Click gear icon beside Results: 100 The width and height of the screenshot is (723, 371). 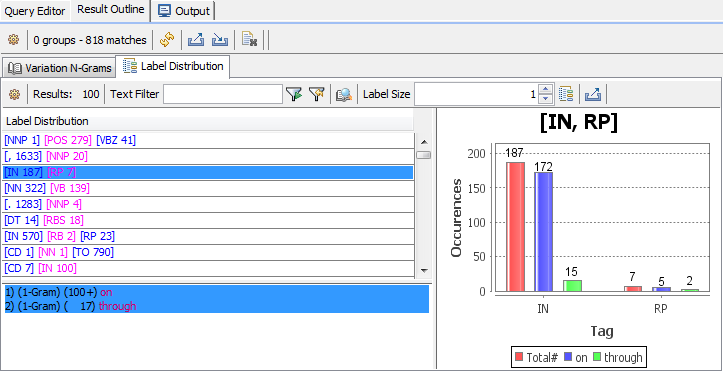[x=15, y=94]
